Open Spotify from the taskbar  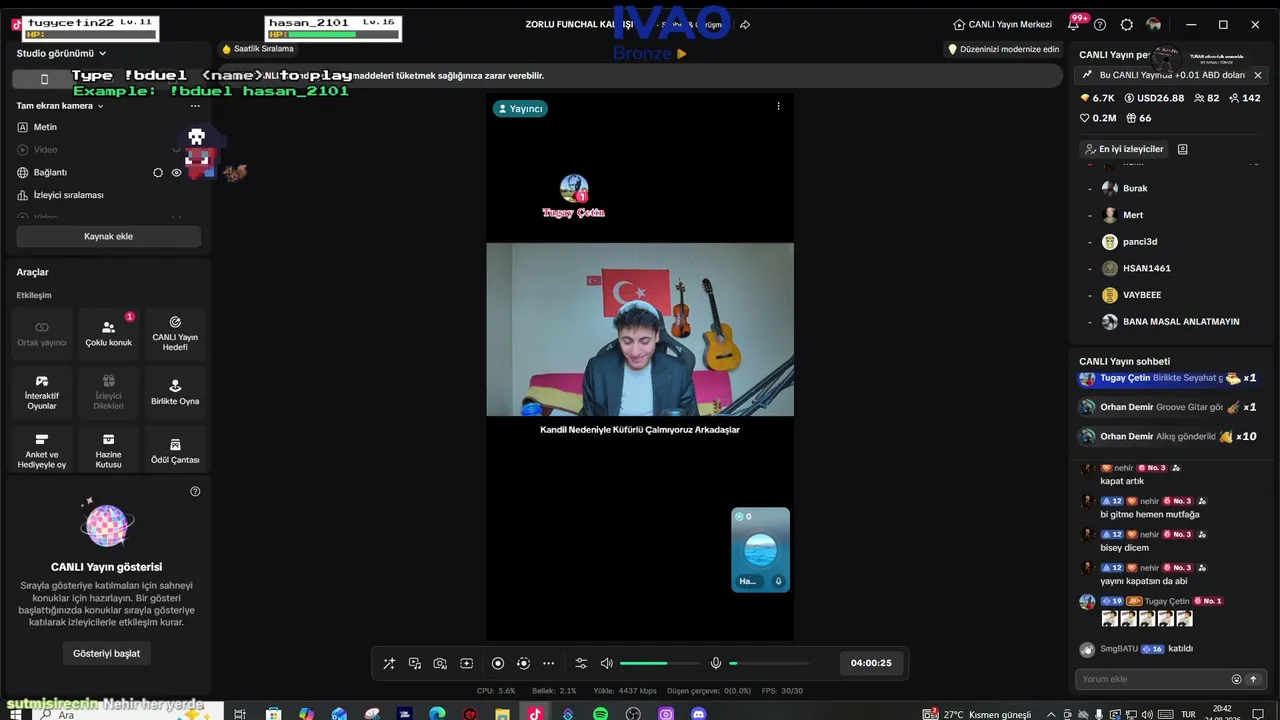600,714
